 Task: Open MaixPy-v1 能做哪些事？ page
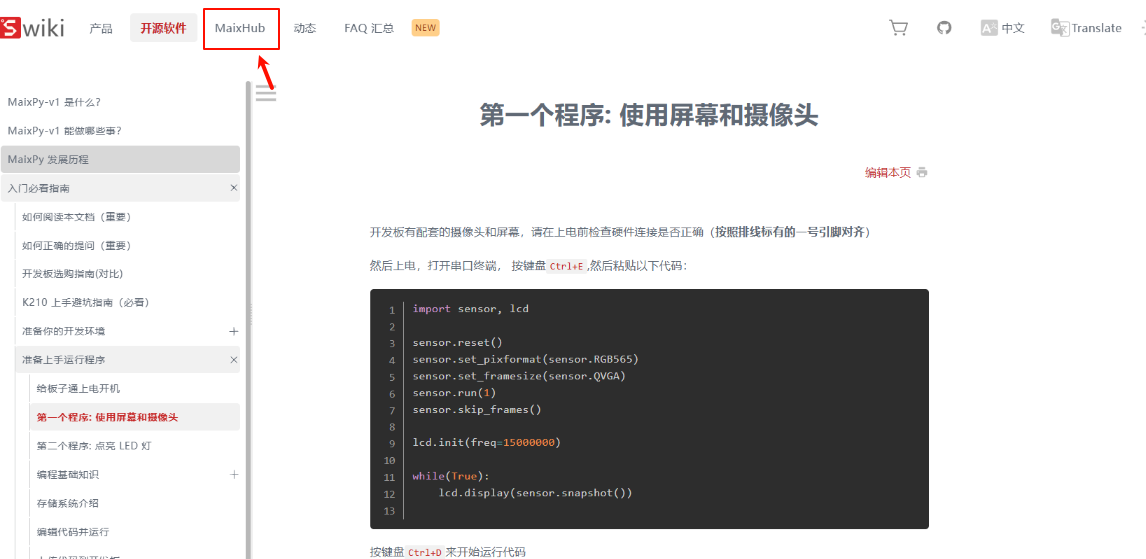click(x=64, y=131)
